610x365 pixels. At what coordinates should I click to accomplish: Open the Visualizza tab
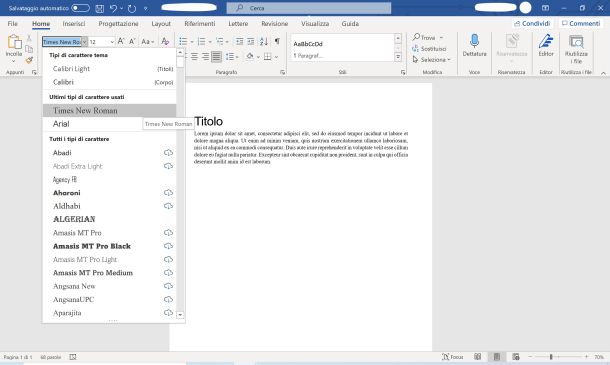(x=315, y=24)
